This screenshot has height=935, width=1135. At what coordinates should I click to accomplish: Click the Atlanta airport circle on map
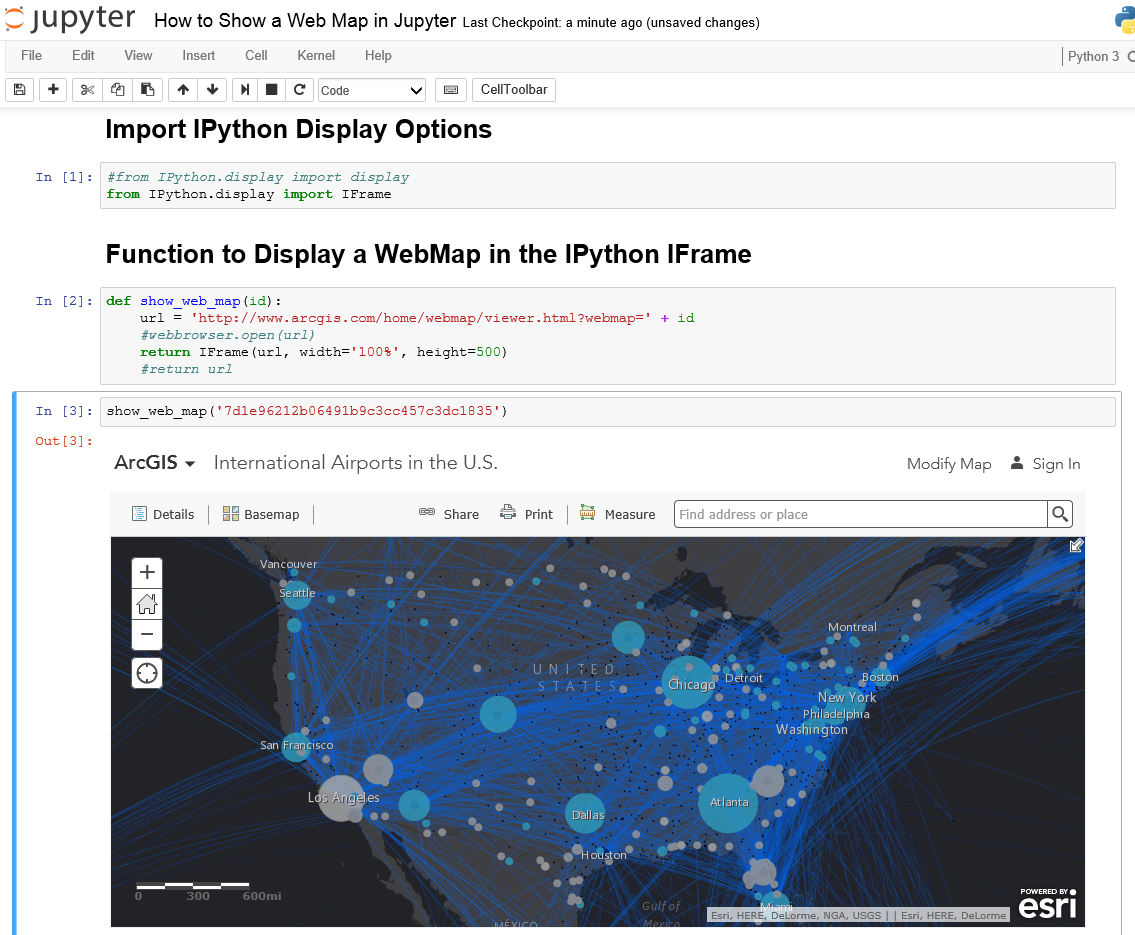pyautogui.click(x=727, y=803)
